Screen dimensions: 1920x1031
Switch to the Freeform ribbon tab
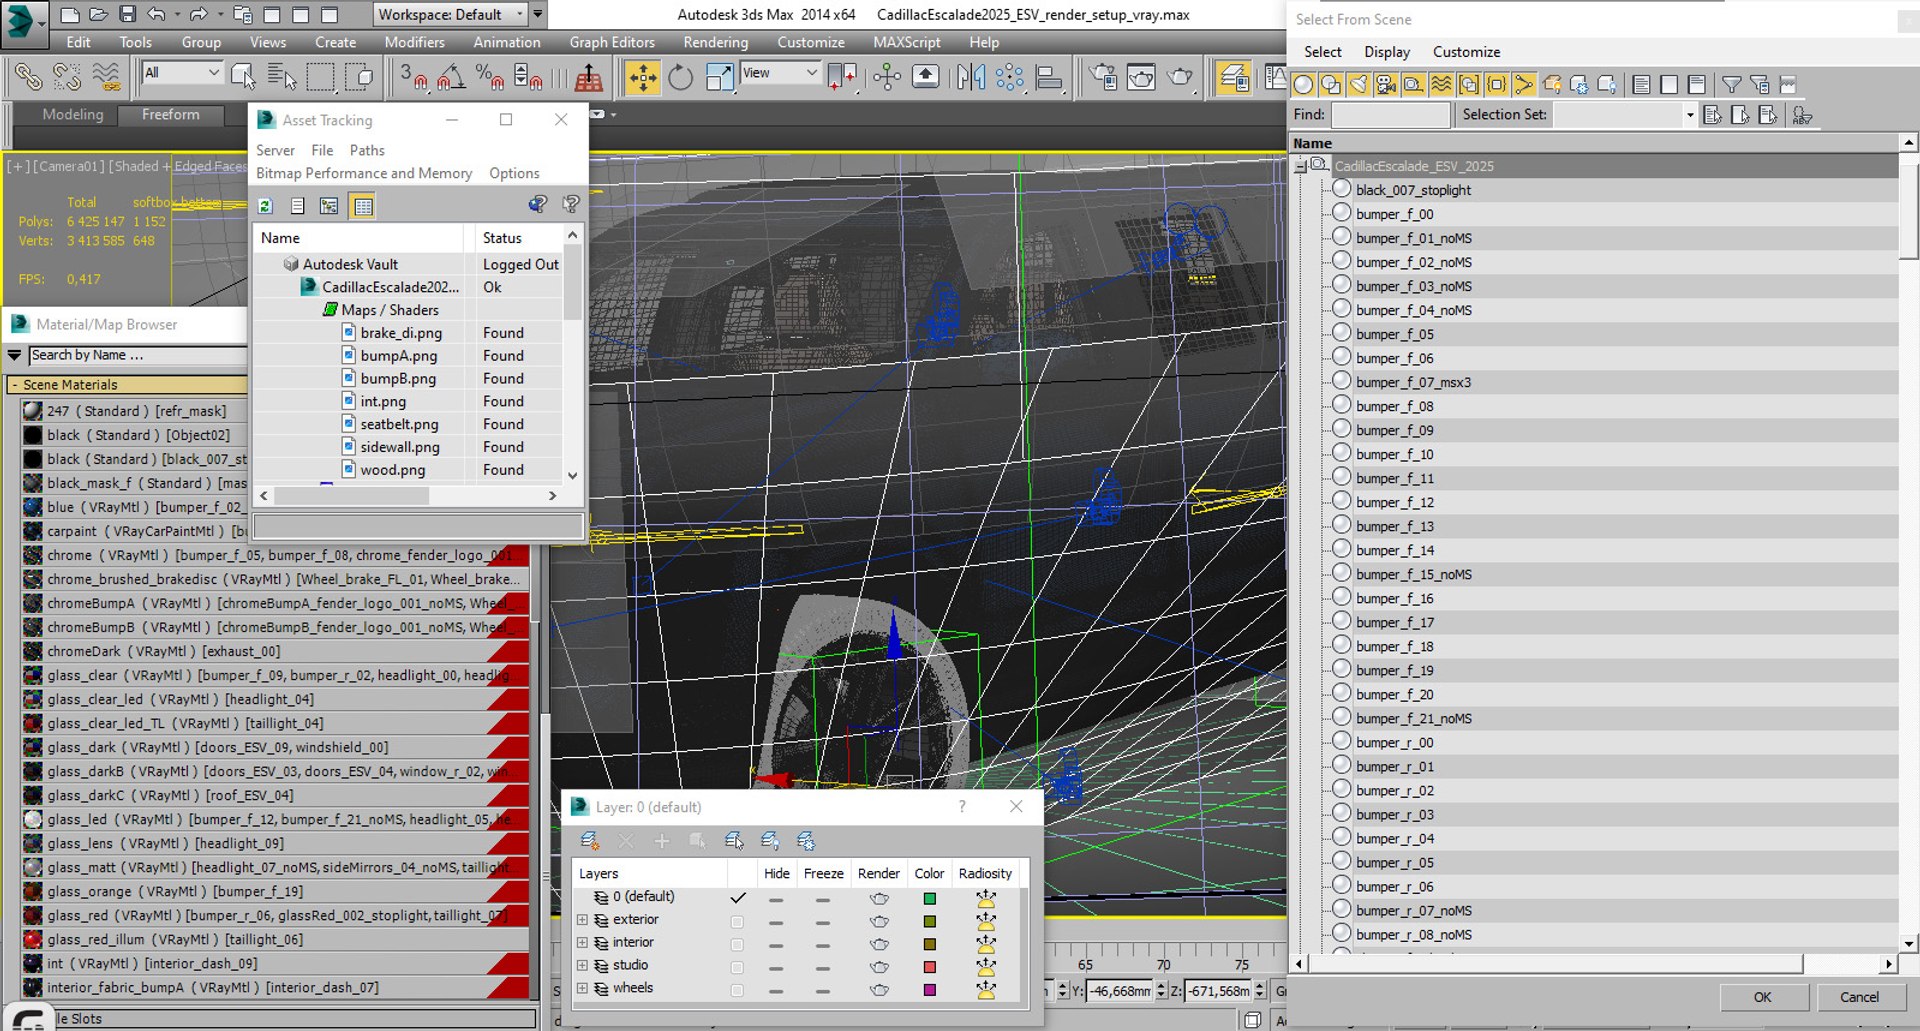click(x=170, y=115)
